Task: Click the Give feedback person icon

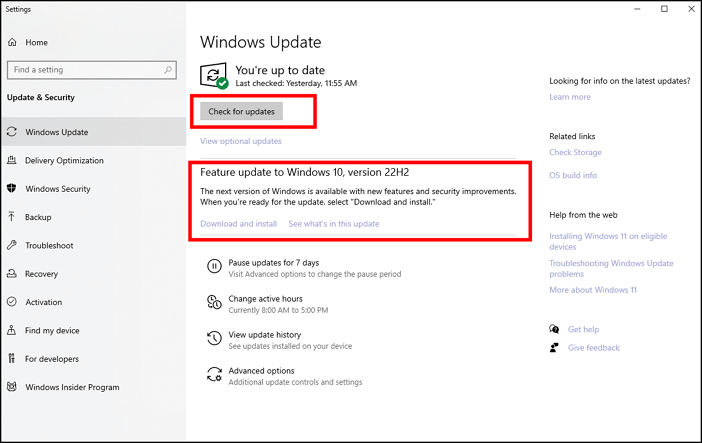Action: pyautogui.click(x=554, y=348)
